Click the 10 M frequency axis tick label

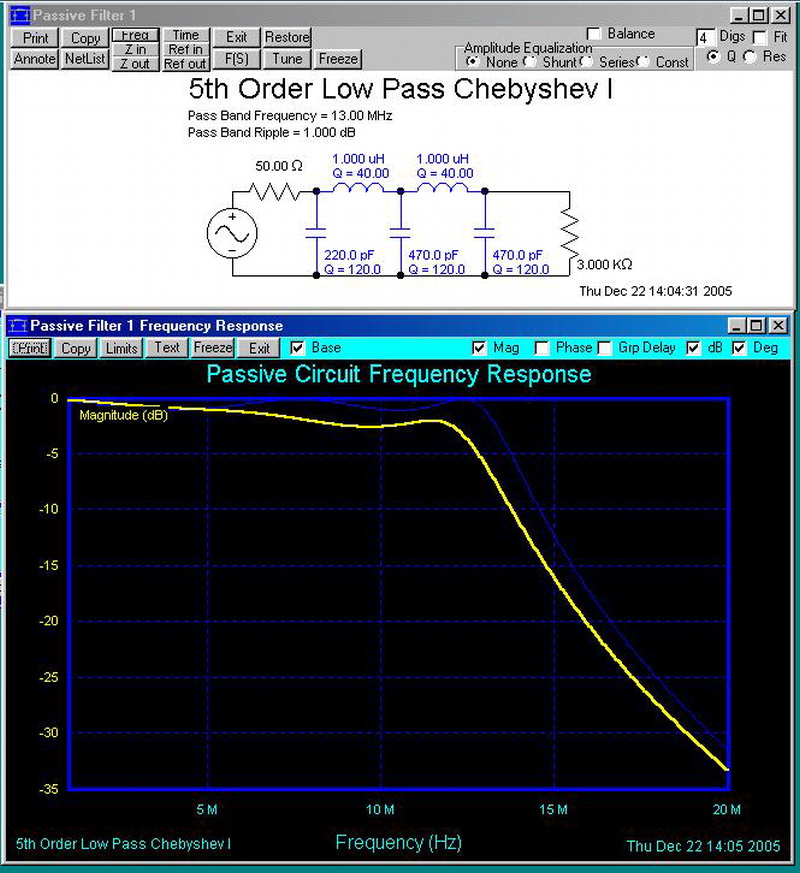380,810
